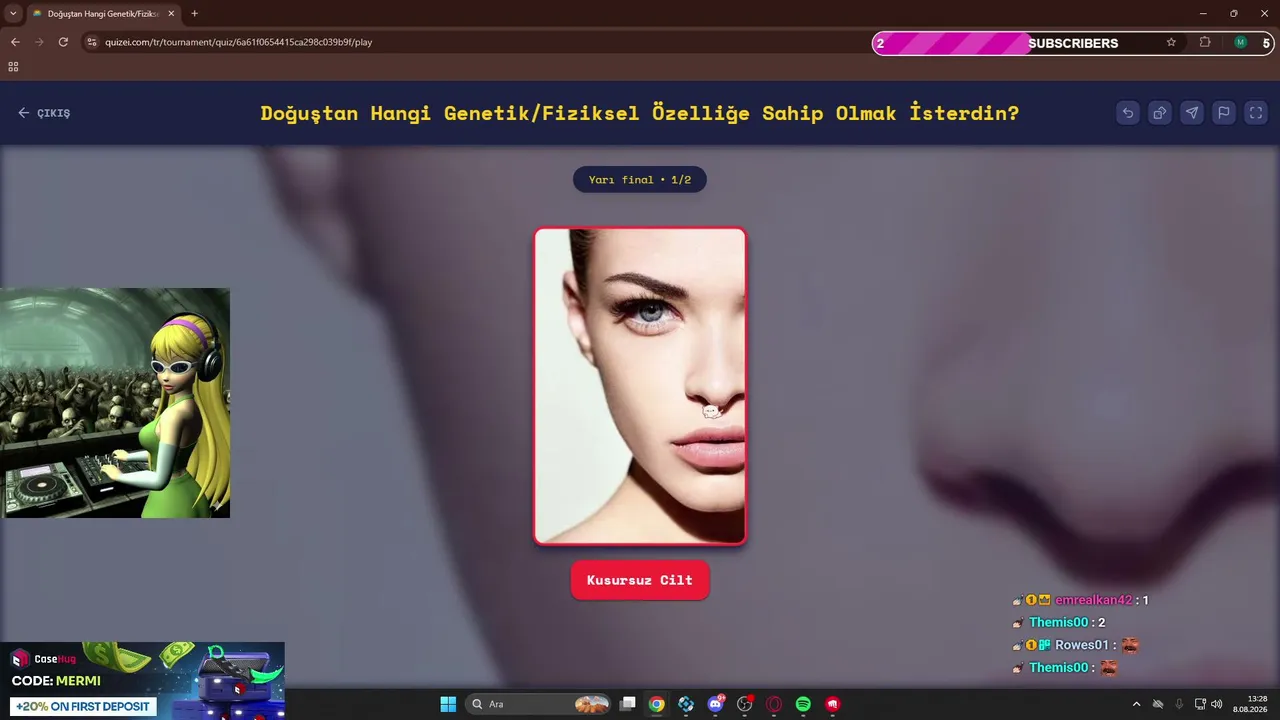
Task: Open Discord from the taskbar
Action: pos(715,704)
